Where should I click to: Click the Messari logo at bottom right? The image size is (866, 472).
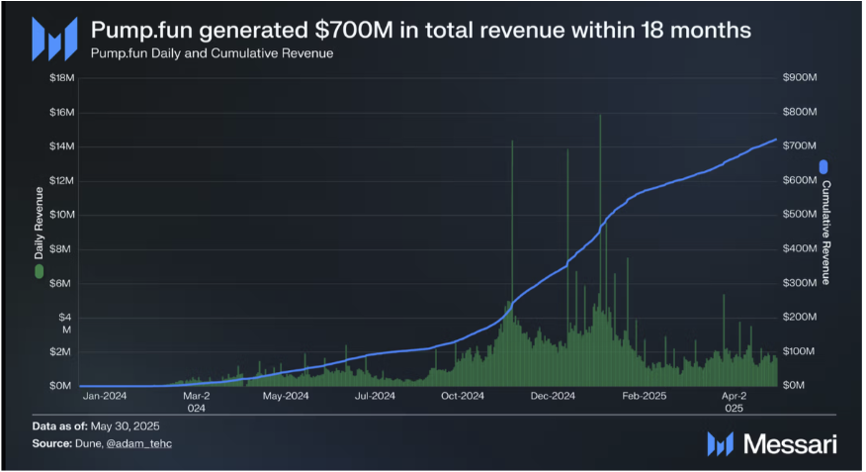tap(772, 444)
